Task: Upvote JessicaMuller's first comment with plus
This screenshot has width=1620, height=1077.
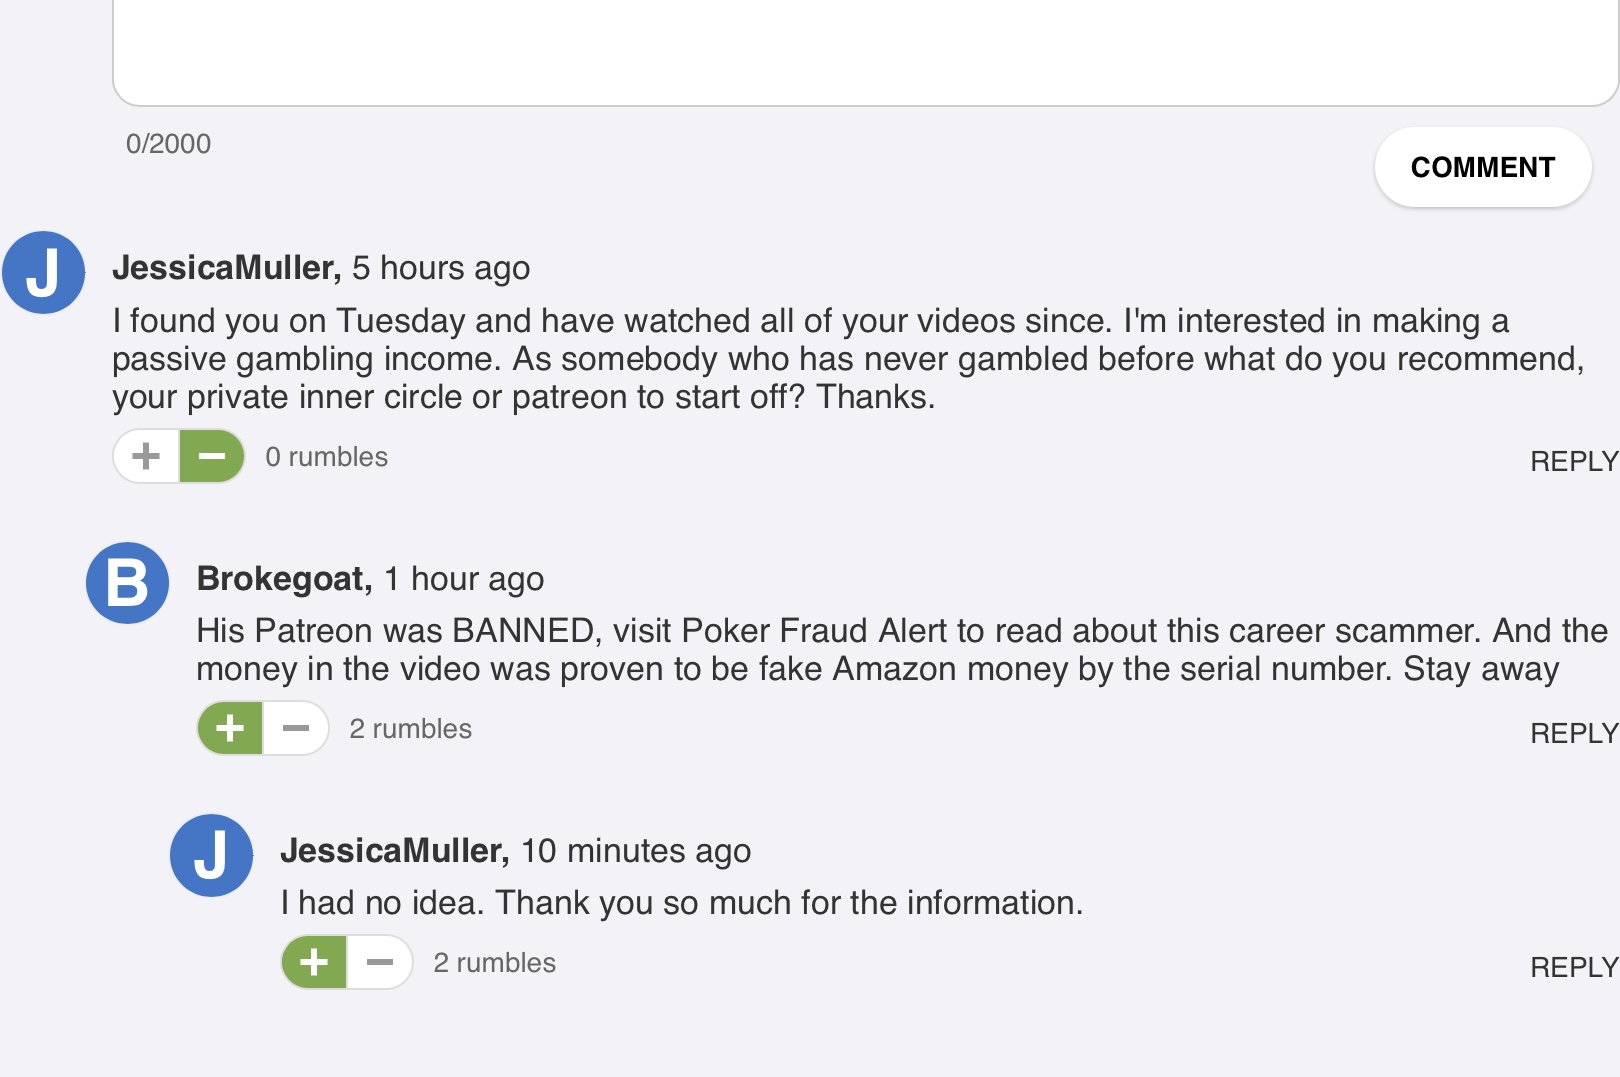Action: 146,456
